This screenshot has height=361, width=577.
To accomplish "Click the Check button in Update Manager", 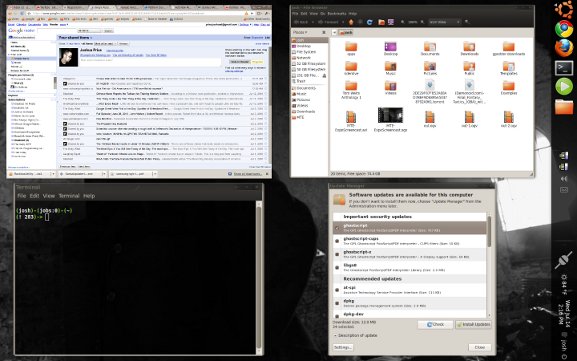I will point(435,325).
